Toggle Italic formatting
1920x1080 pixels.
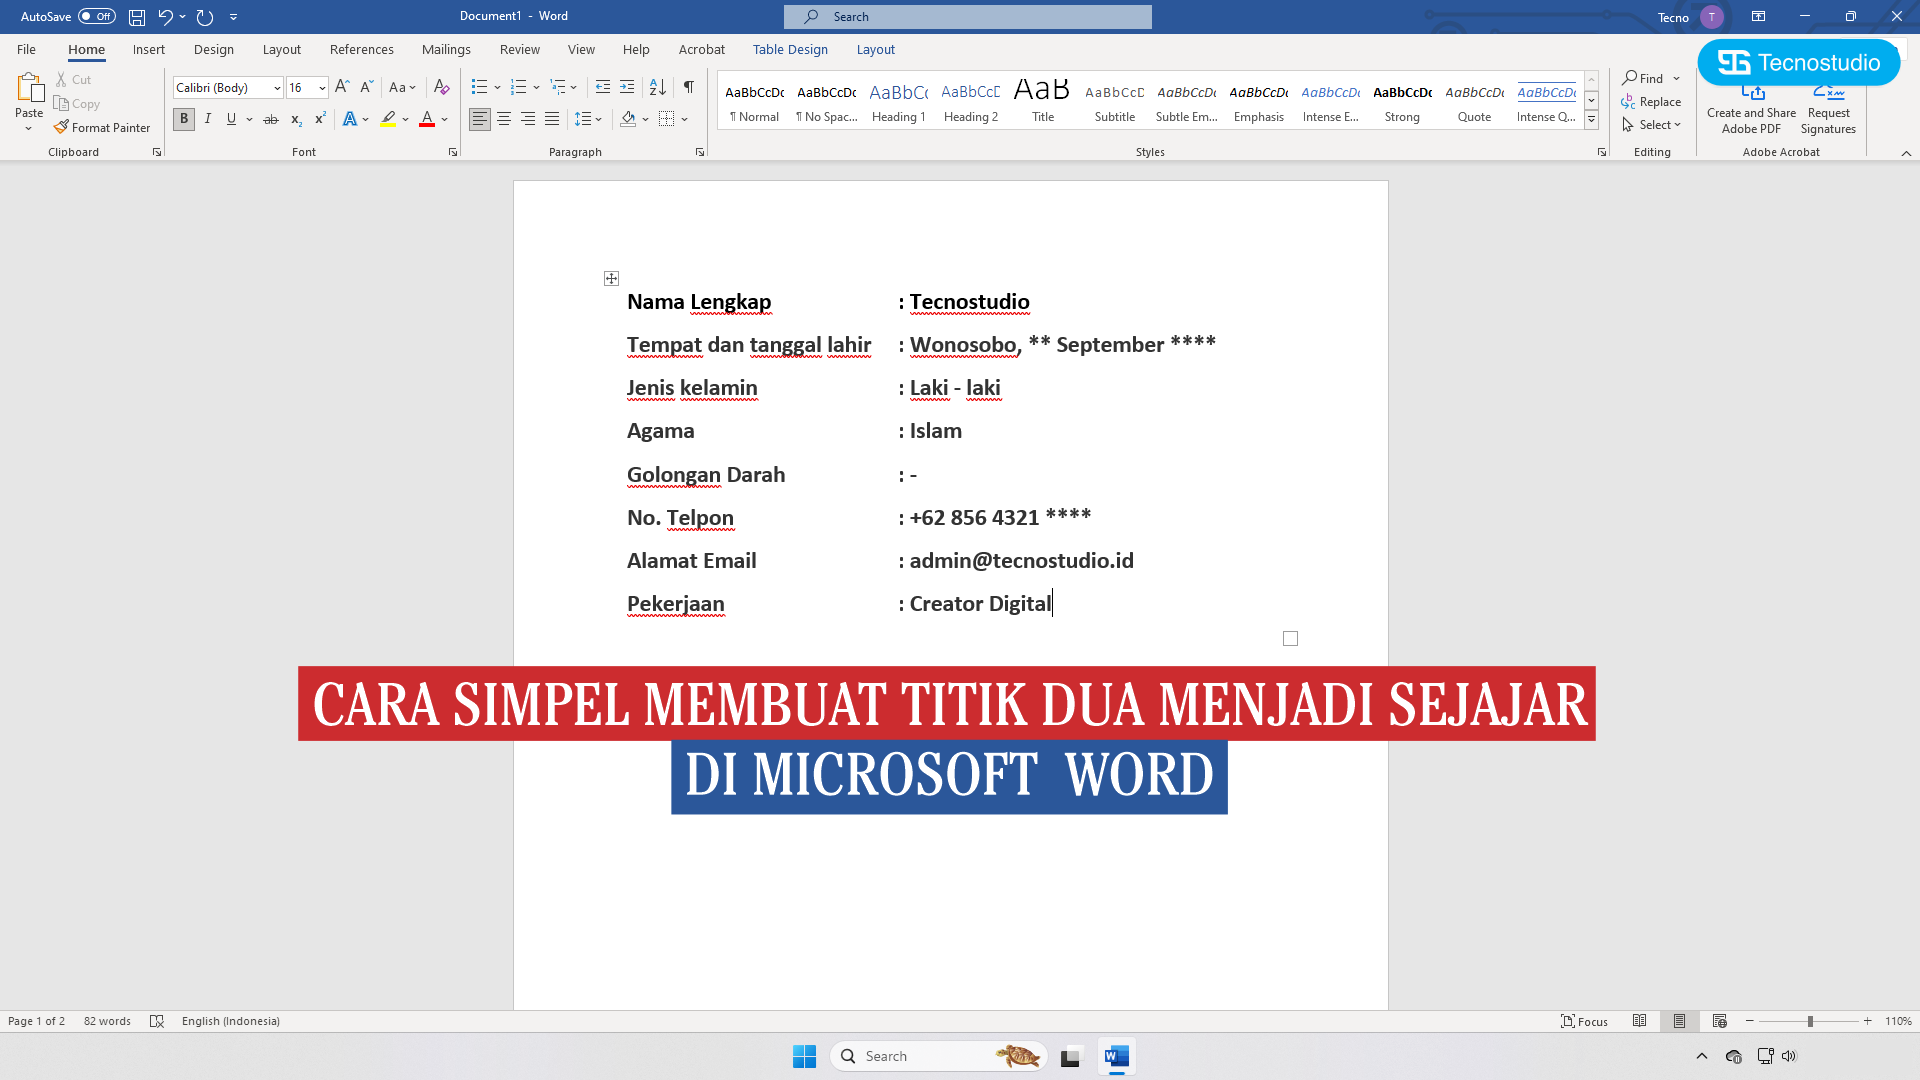pyautogui.click(x=208, y=119)
